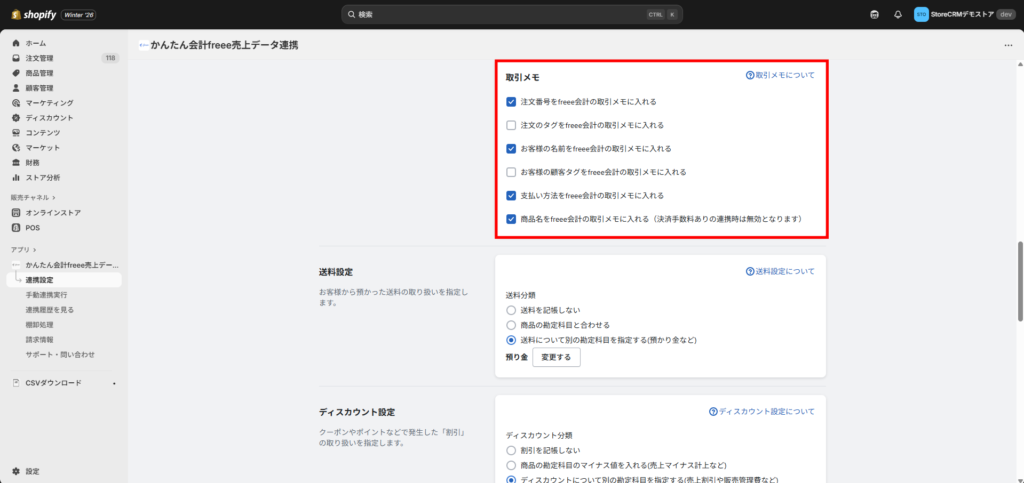The height and width of the screenshot is (483, 1024).
Task: Click the POS bag icon
Action: click(x=16, y=228)
